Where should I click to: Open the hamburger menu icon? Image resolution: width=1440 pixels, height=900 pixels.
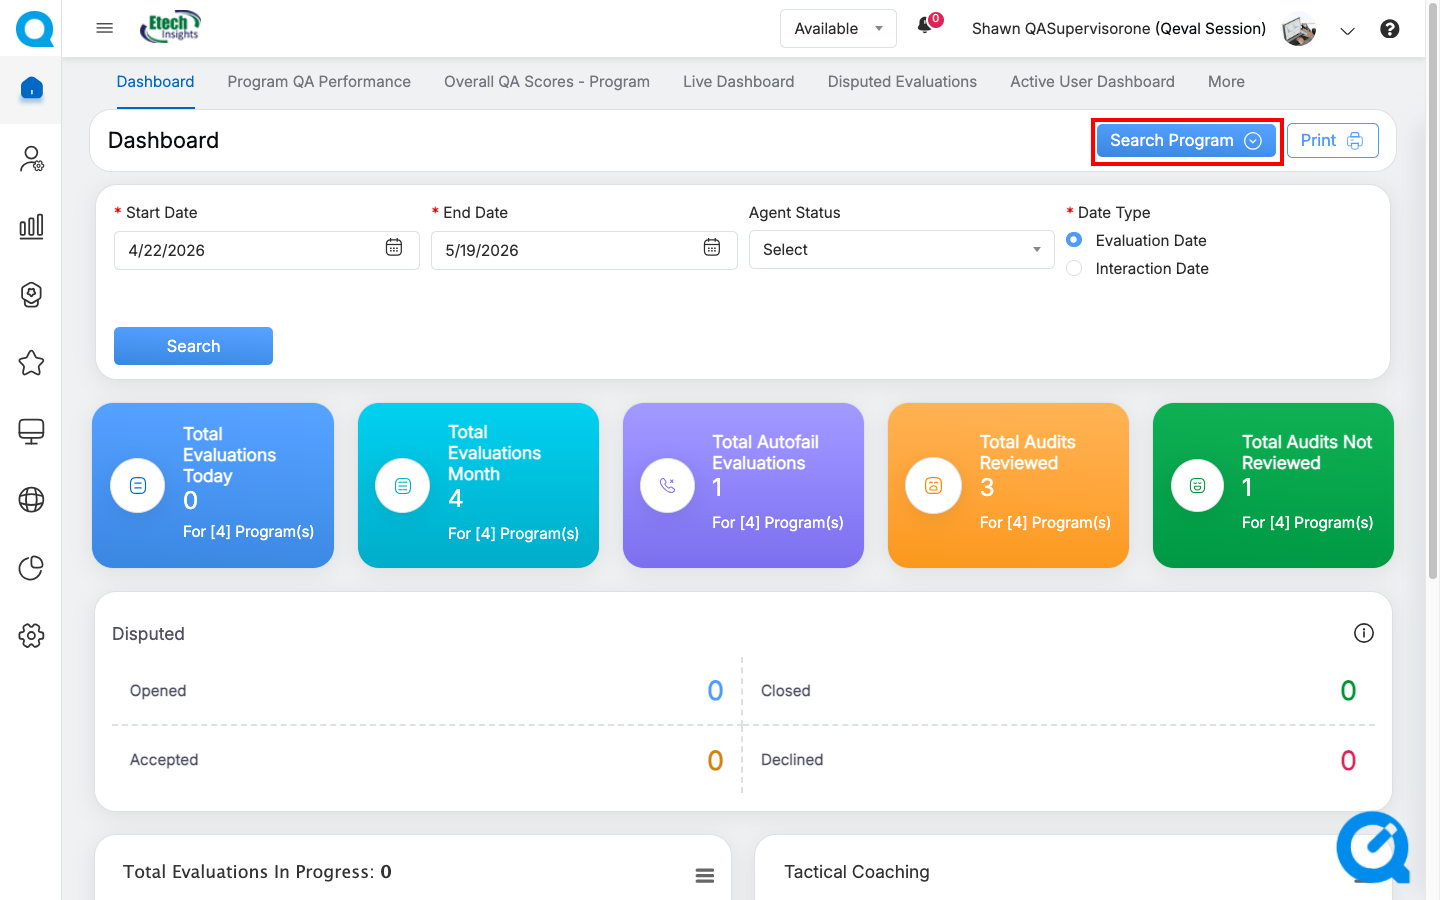104,28
